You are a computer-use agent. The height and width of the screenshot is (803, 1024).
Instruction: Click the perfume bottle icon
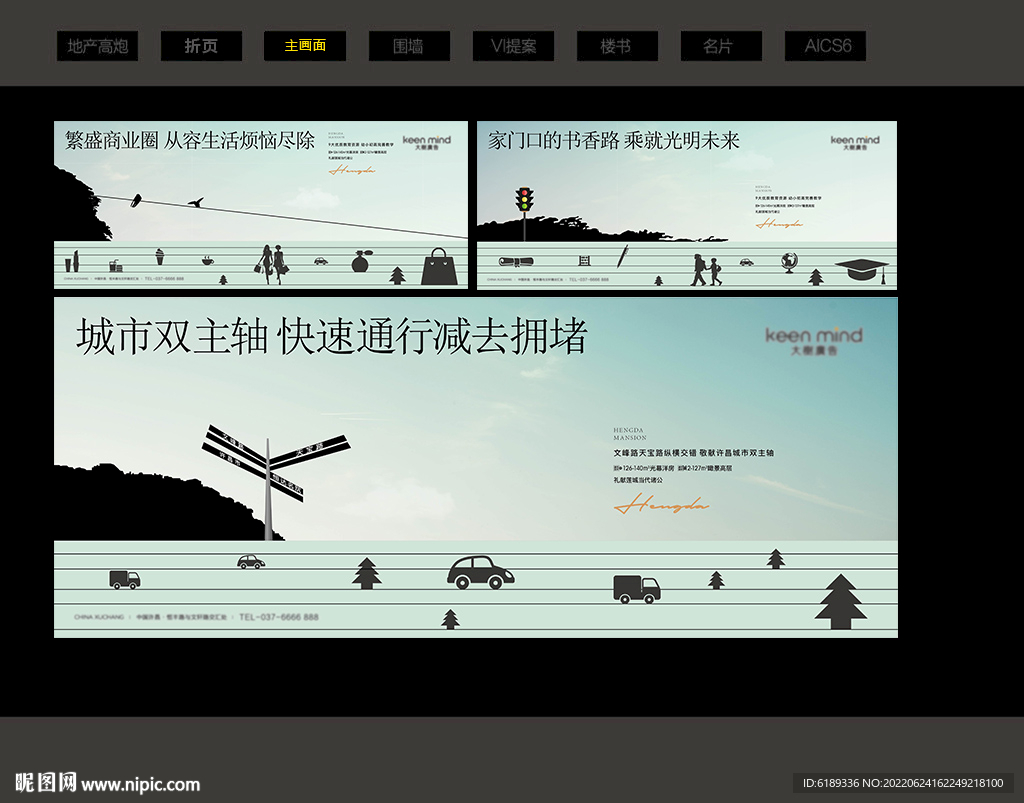point(360,261)
